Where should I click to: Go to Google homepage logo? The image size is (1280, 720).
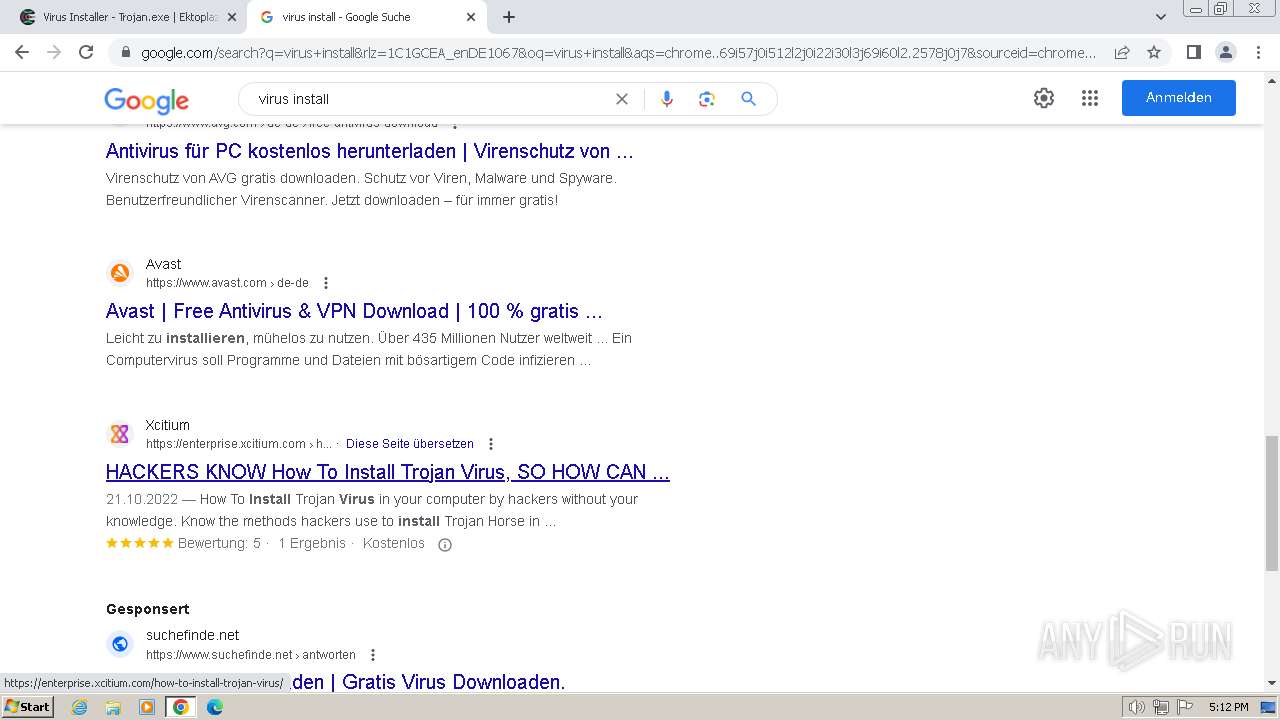pos(146,100)
